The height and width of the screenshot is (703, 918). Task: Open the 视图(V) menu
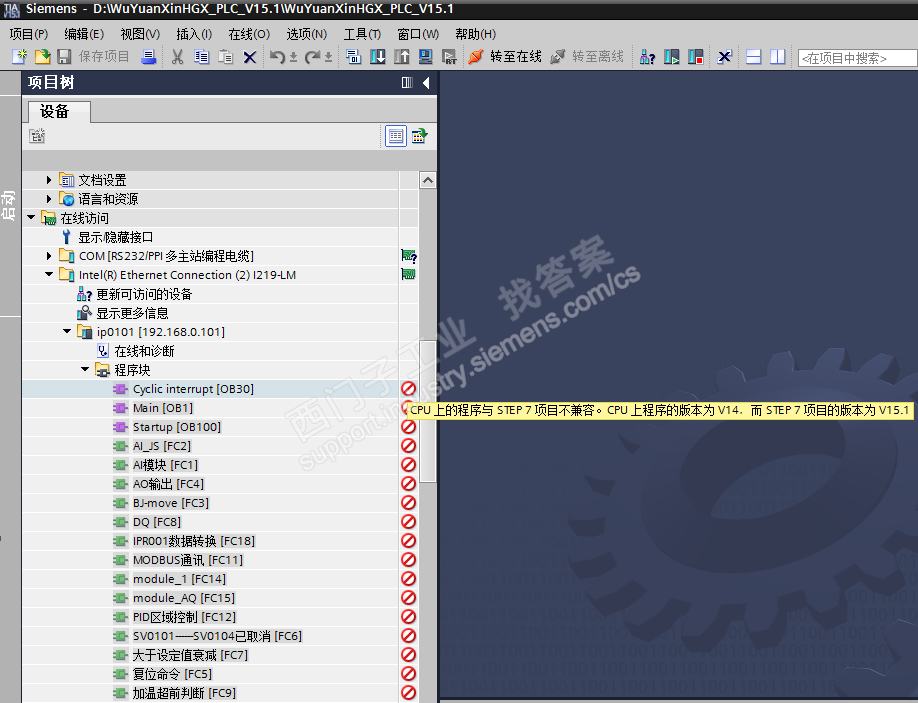tap(140, 34)
